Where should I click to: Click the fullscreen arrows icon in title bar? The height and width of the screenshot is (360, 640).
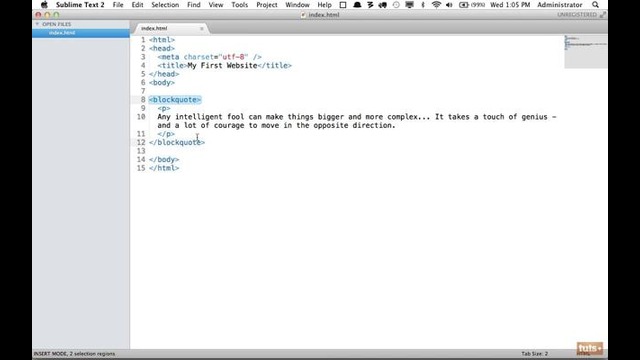tap(603, 15)
